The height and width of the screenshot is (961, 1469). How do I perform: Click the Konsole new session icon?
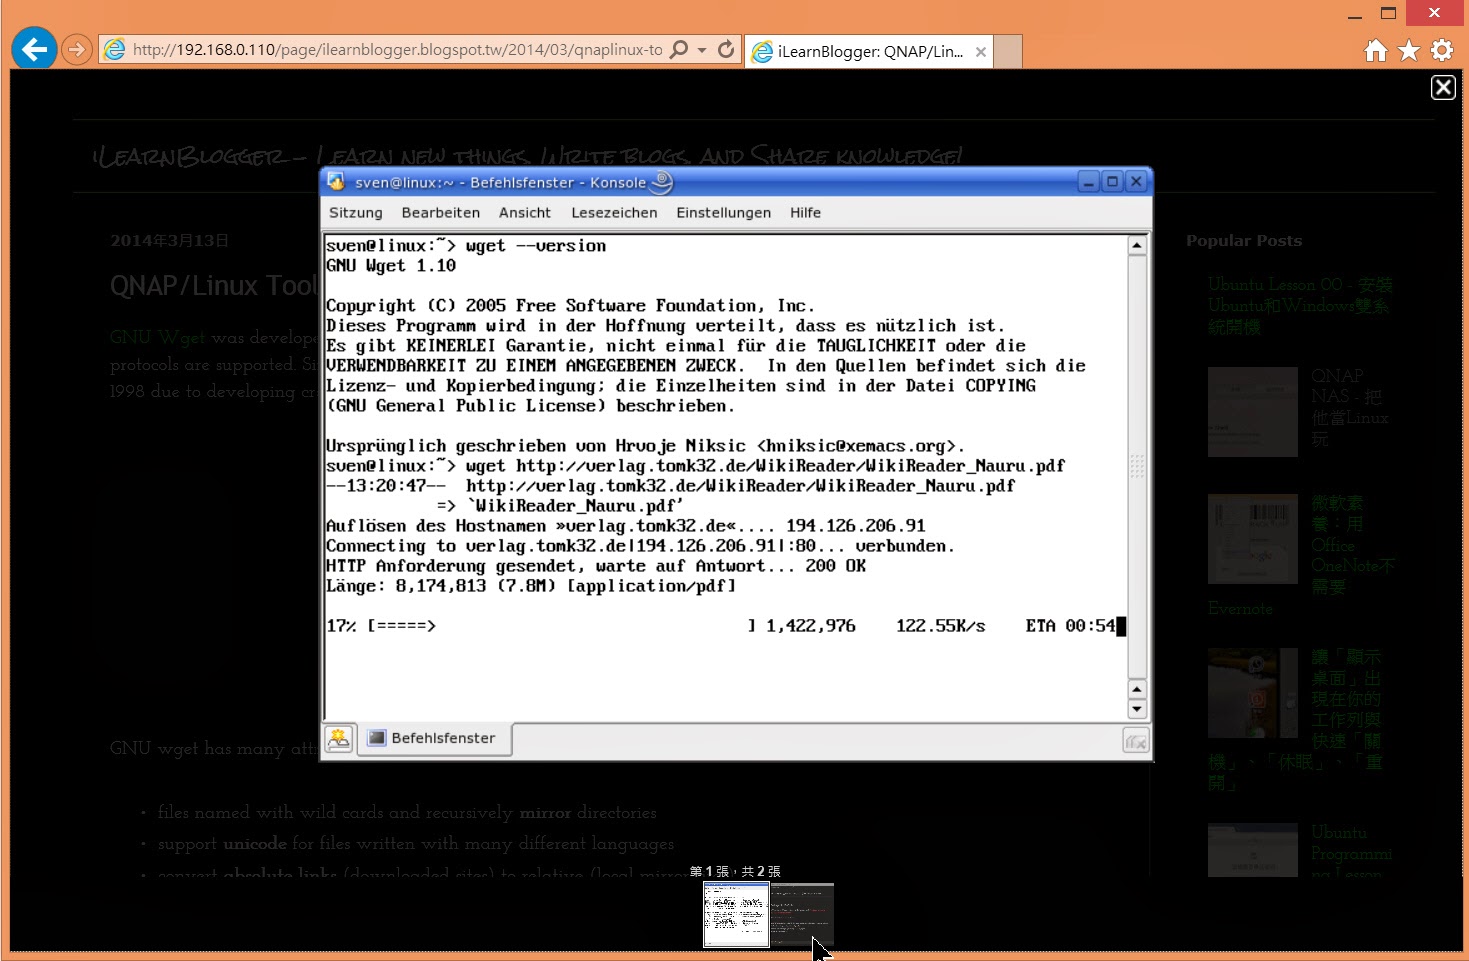click(339, 739)
